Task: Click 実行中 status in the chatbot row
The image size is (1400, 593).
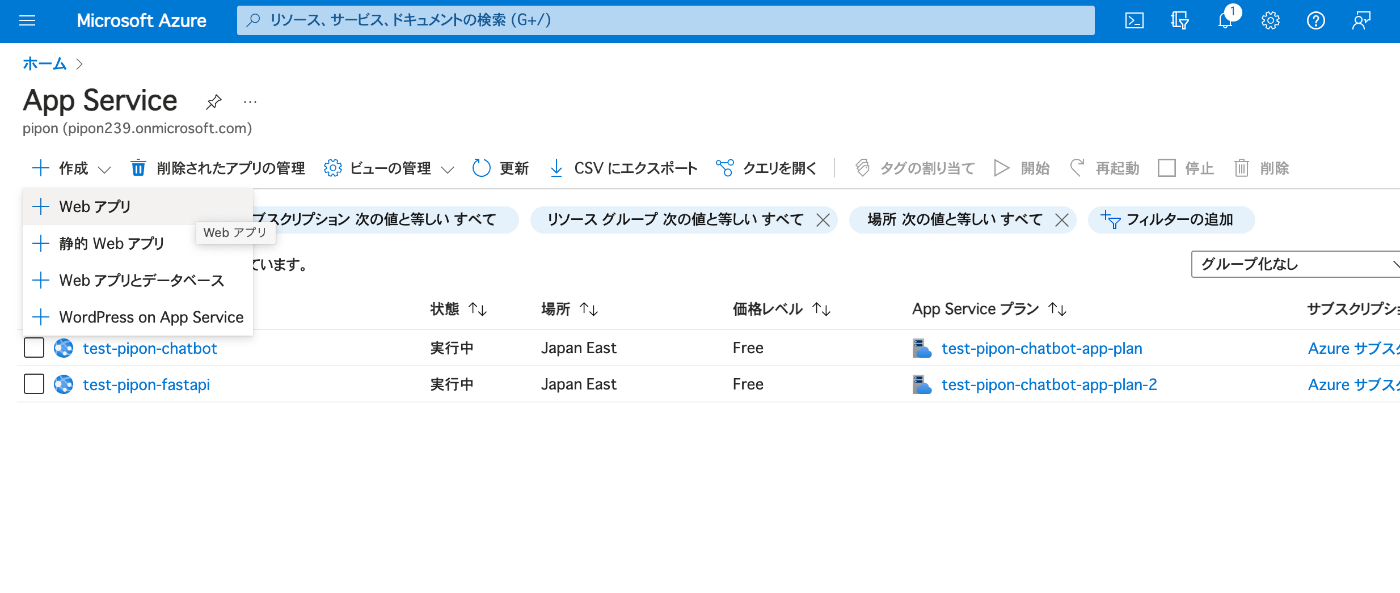Action: coord(452,348)
